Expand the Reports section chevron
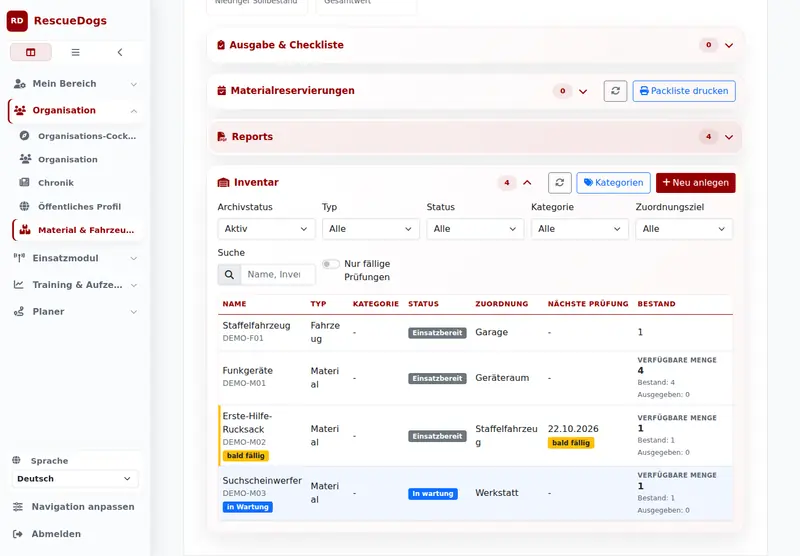The height and width of the screenshot is (556, 800). 729,137
